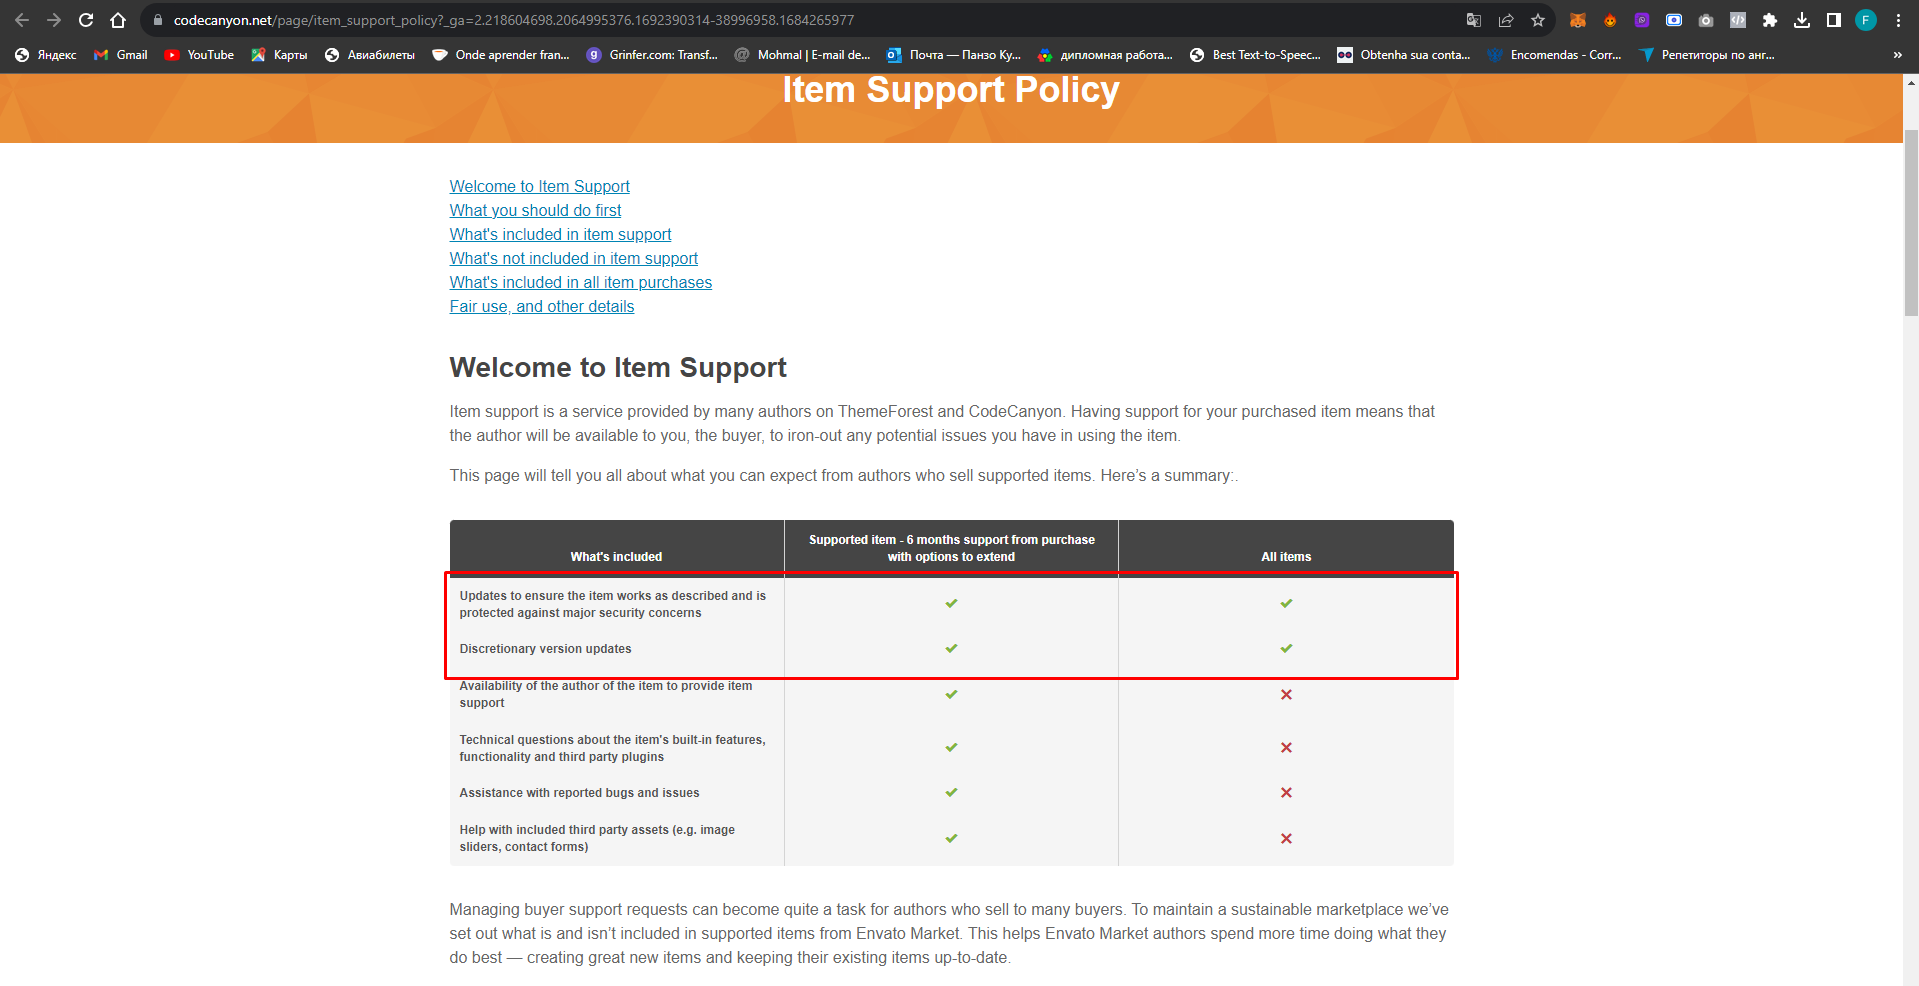Open MetaMask fox extension
Screen dimensions: 1919x986
(x=1578, y=20)
